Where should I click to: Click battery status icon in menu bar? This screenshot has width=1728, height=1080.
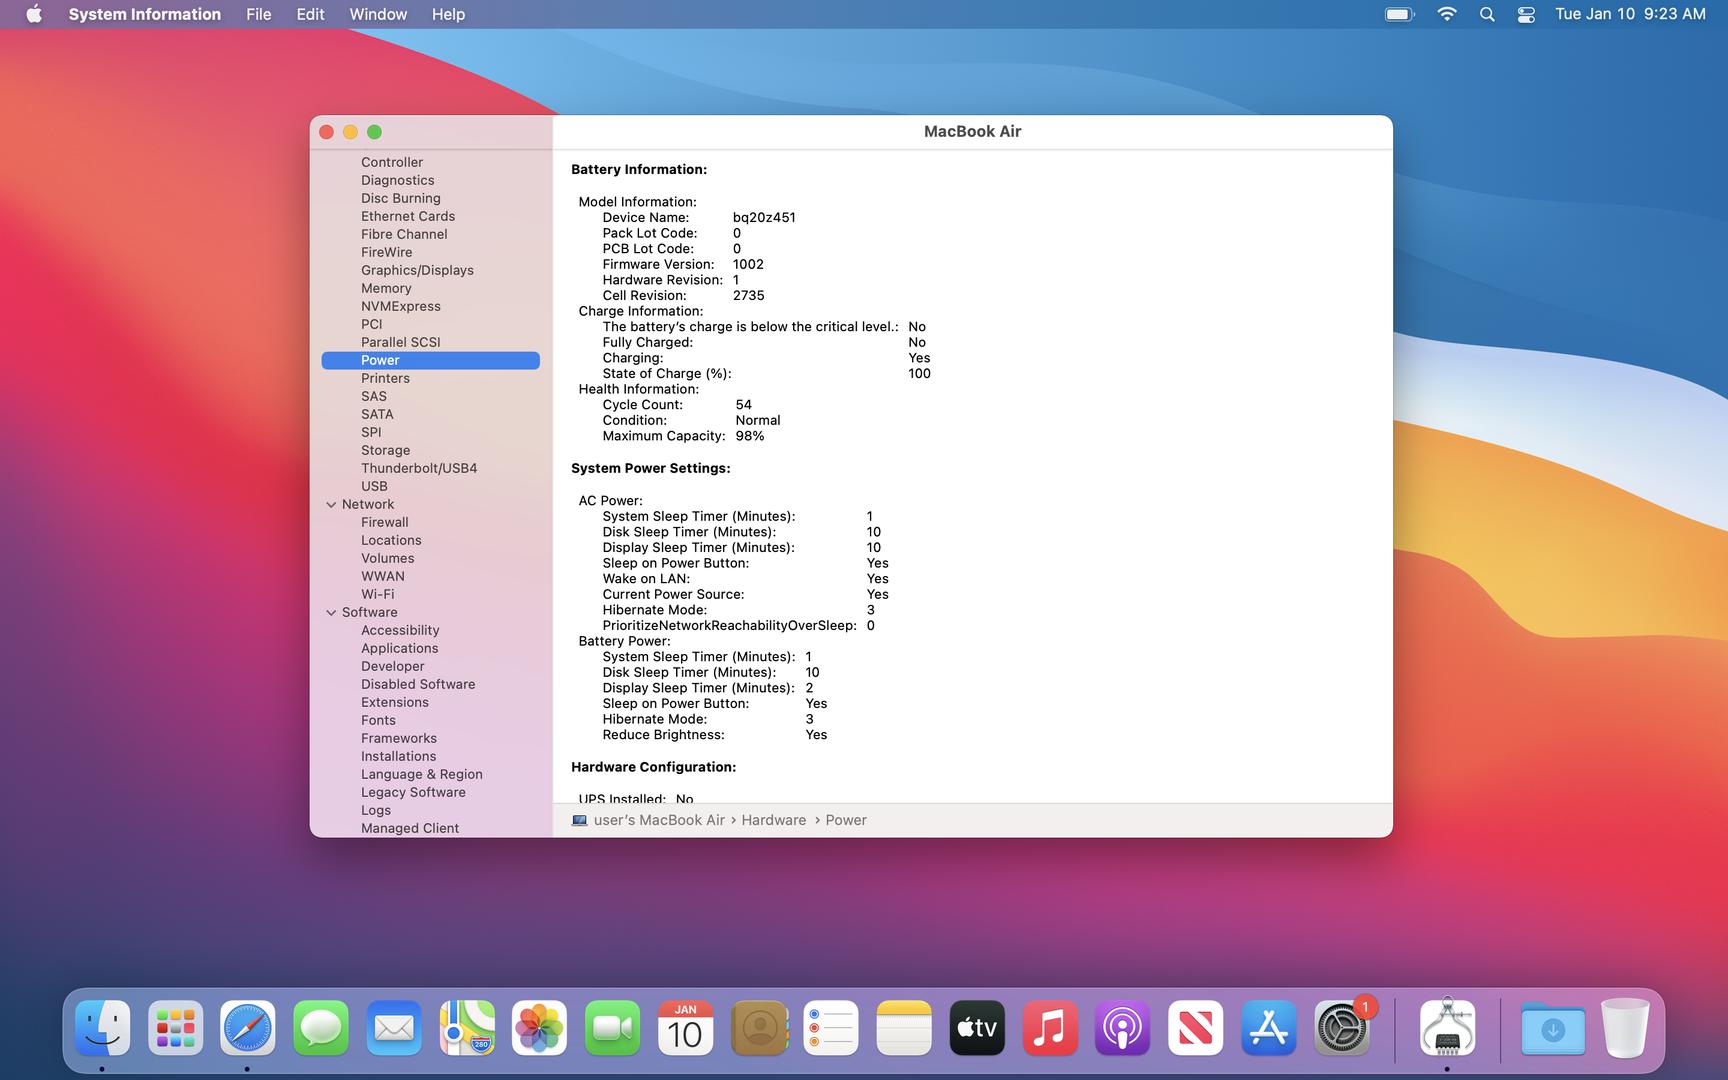(1399, 14)
